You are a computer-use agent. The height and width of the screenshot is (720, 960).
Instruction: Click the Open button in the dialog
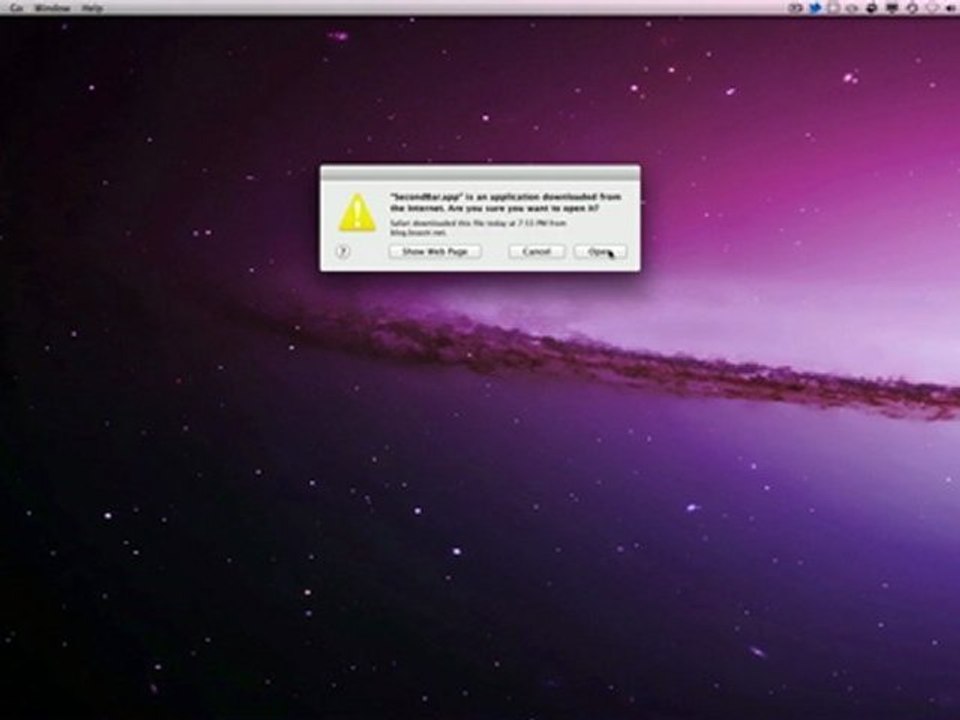(x=600, y=252)
